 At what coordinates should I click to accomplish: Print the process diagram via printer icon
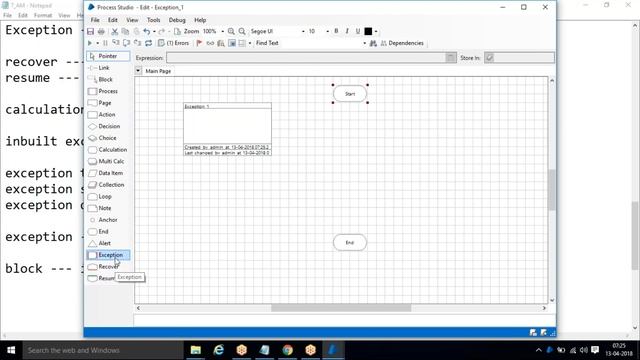(x=101, y=31)
